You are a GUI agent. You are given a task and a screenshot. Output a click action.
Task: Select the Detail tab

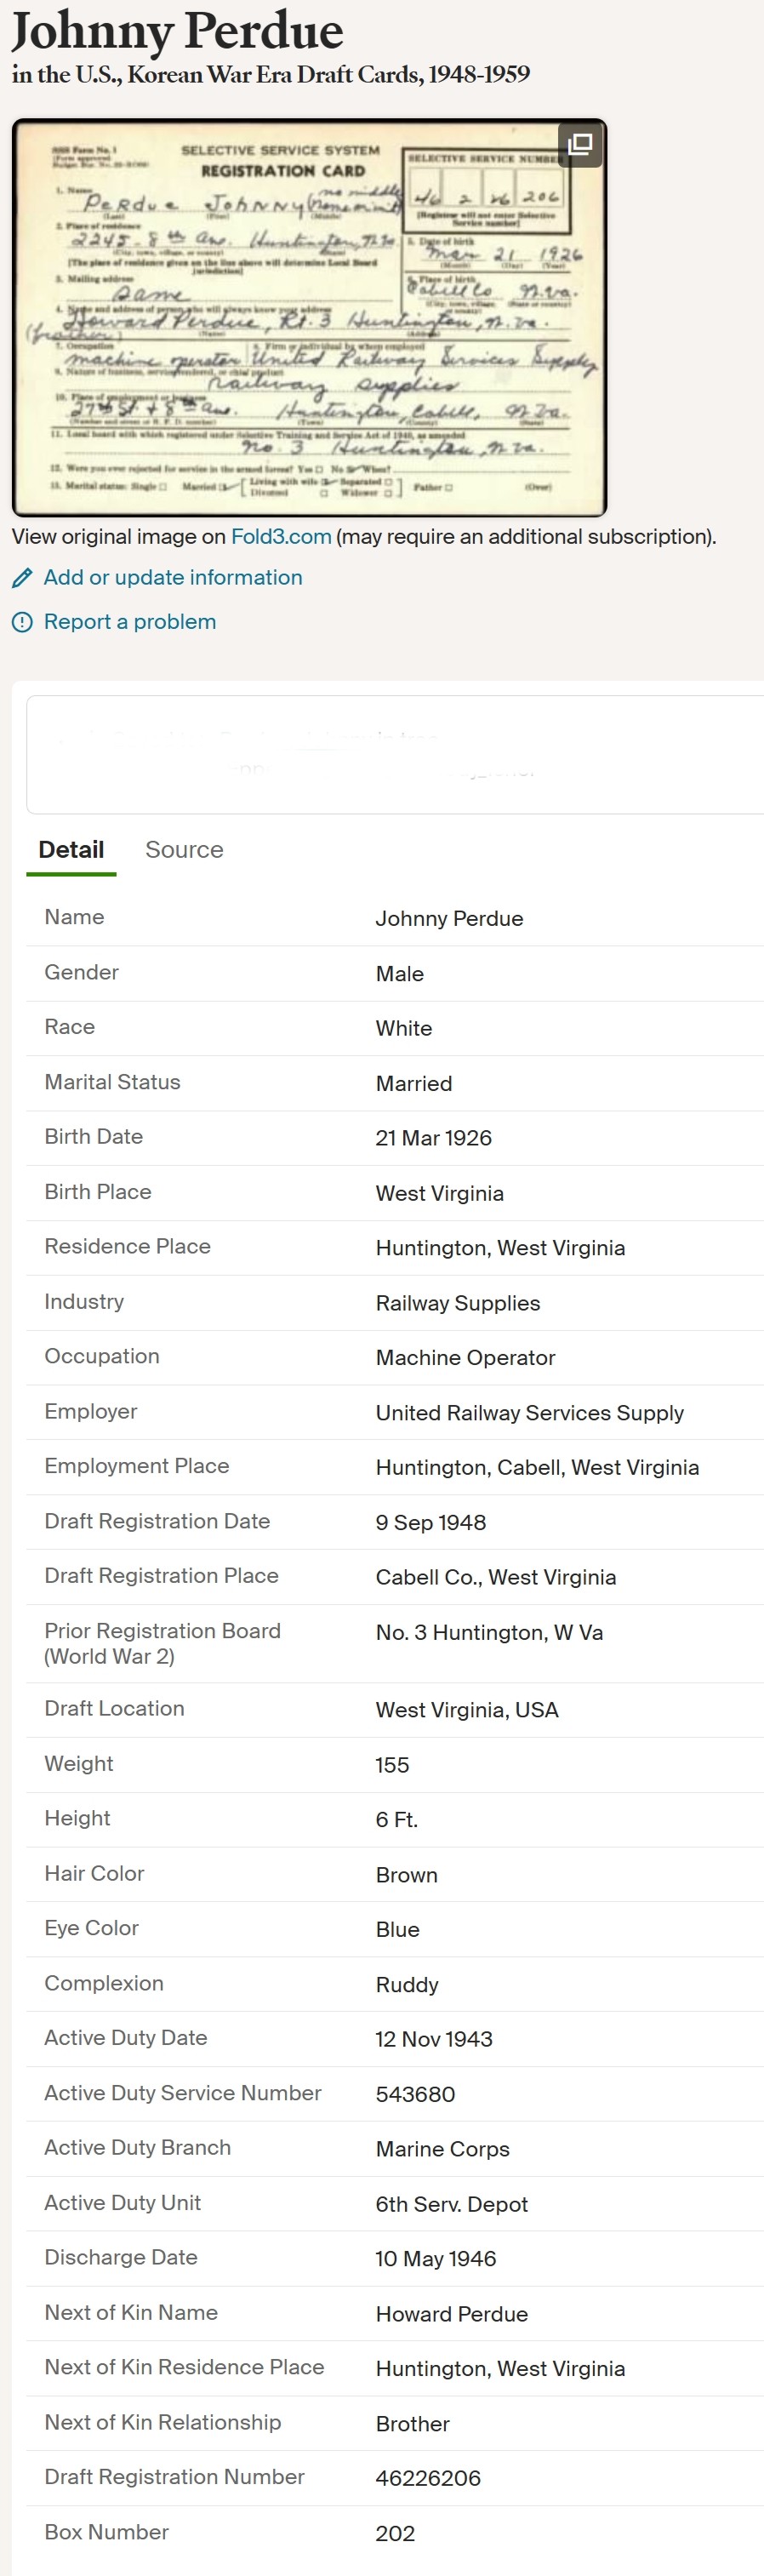71,849
